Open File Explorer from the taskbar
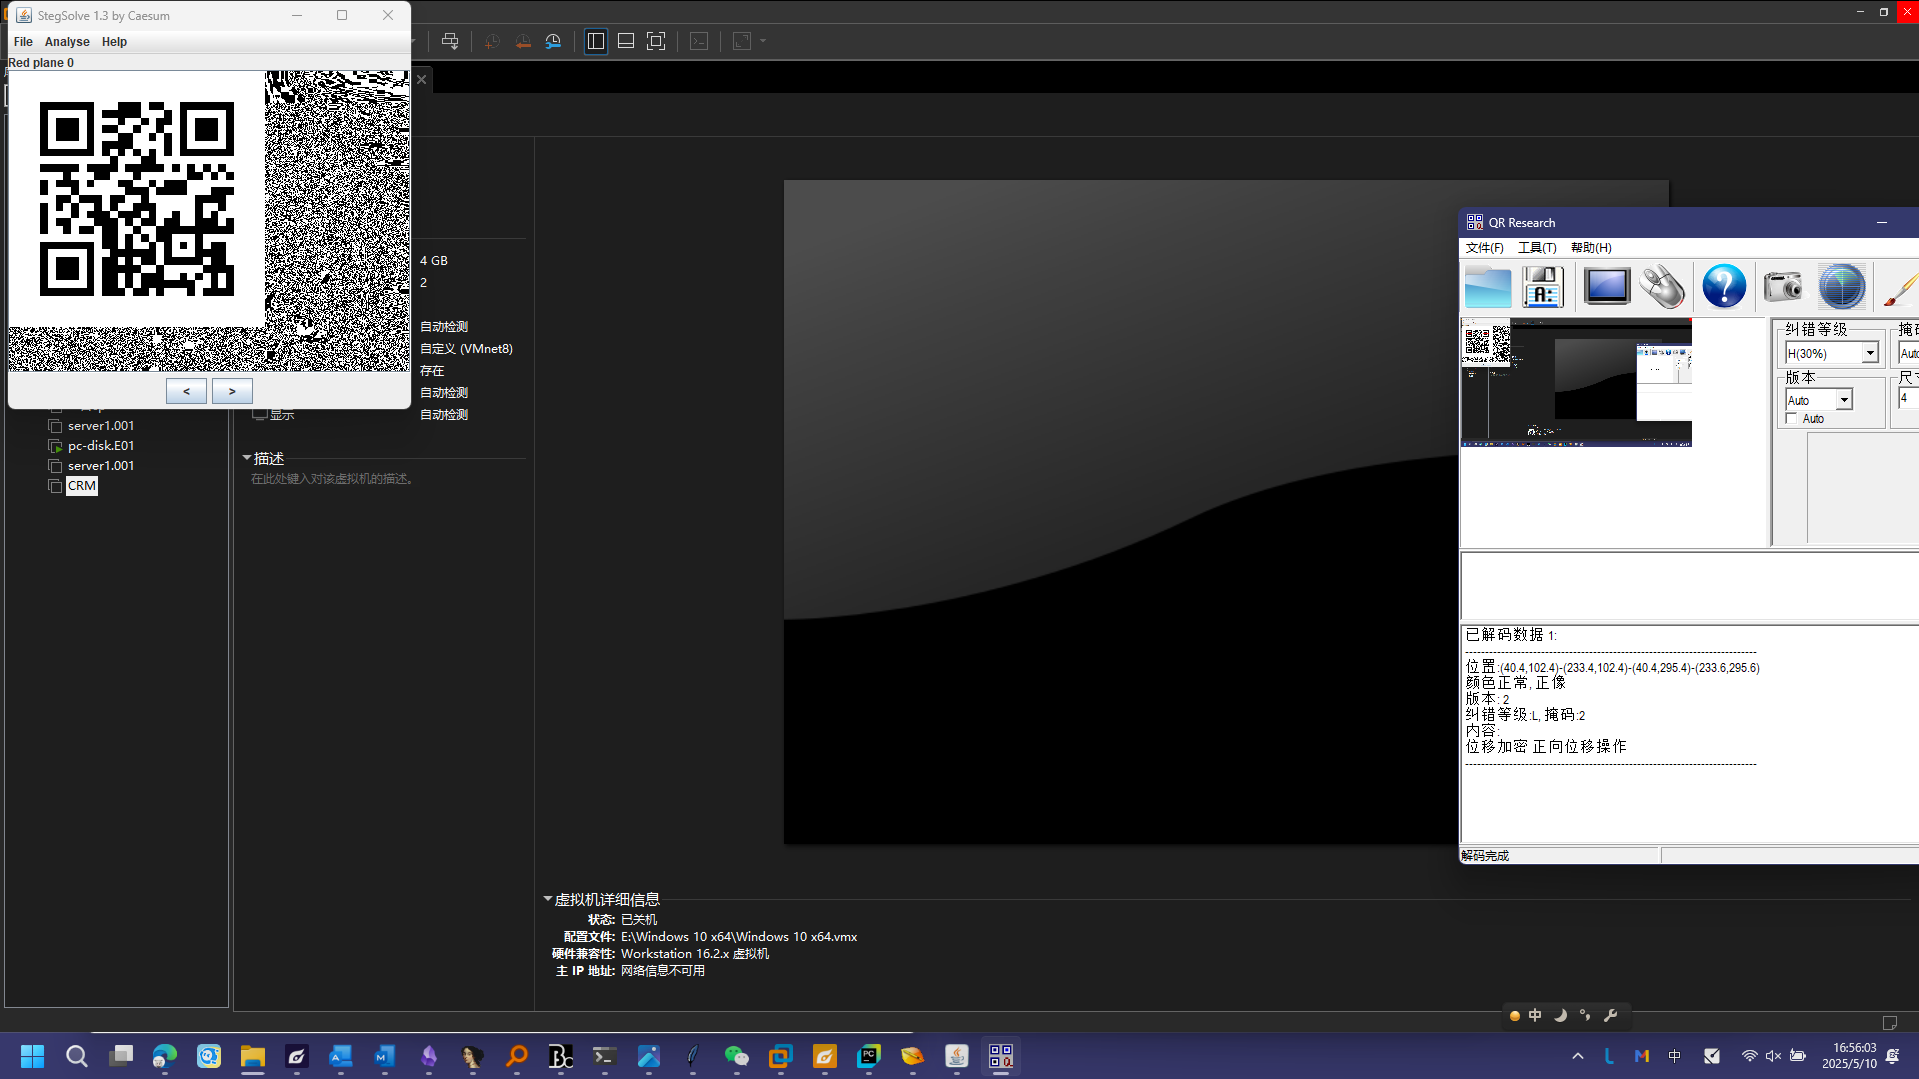1919x1079 pixels. point(252,1056)
